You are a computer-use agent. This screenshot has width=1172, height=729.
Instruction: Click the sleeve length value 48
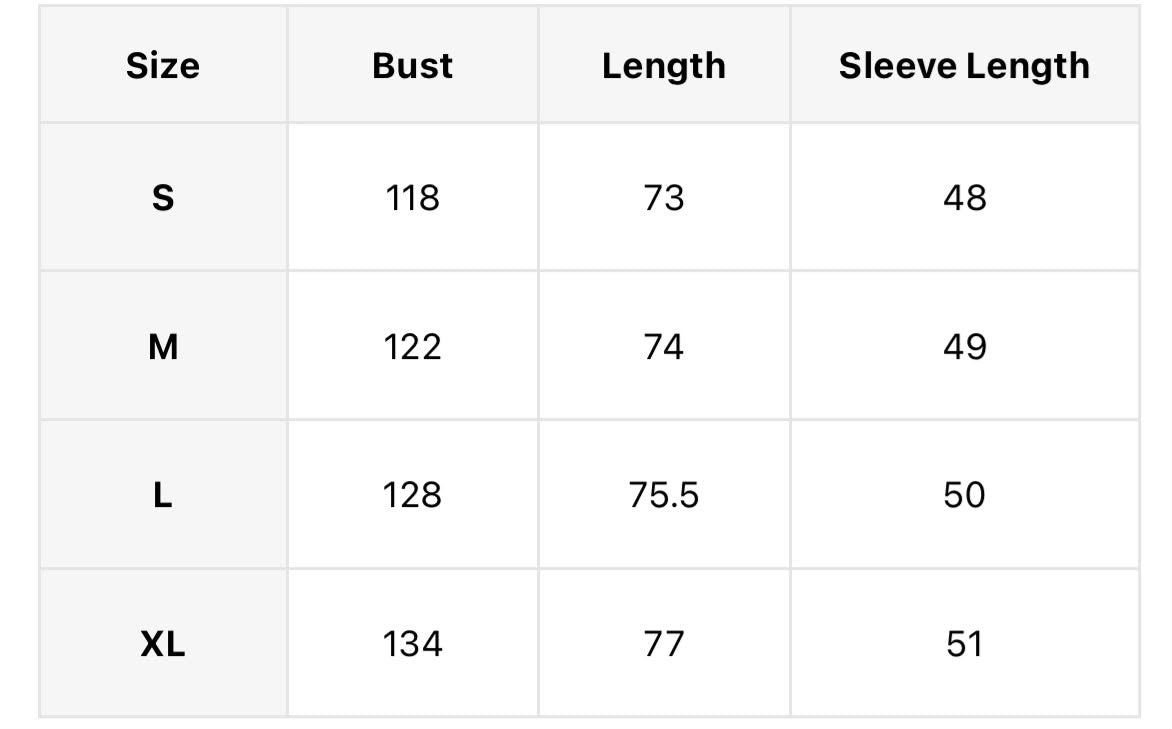click(965, 198)
